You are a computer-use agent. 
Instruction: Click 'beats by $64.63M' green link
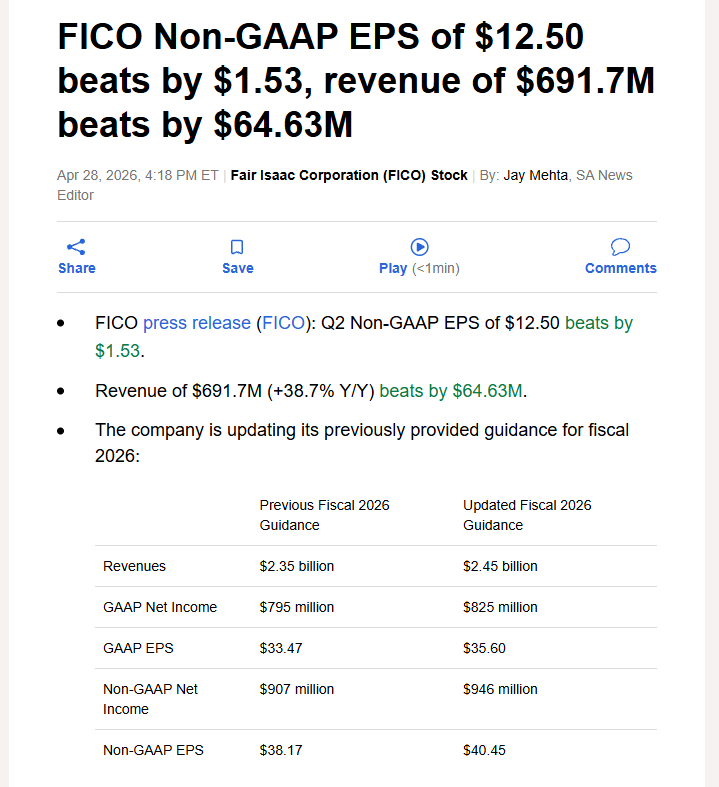point(451,390)
